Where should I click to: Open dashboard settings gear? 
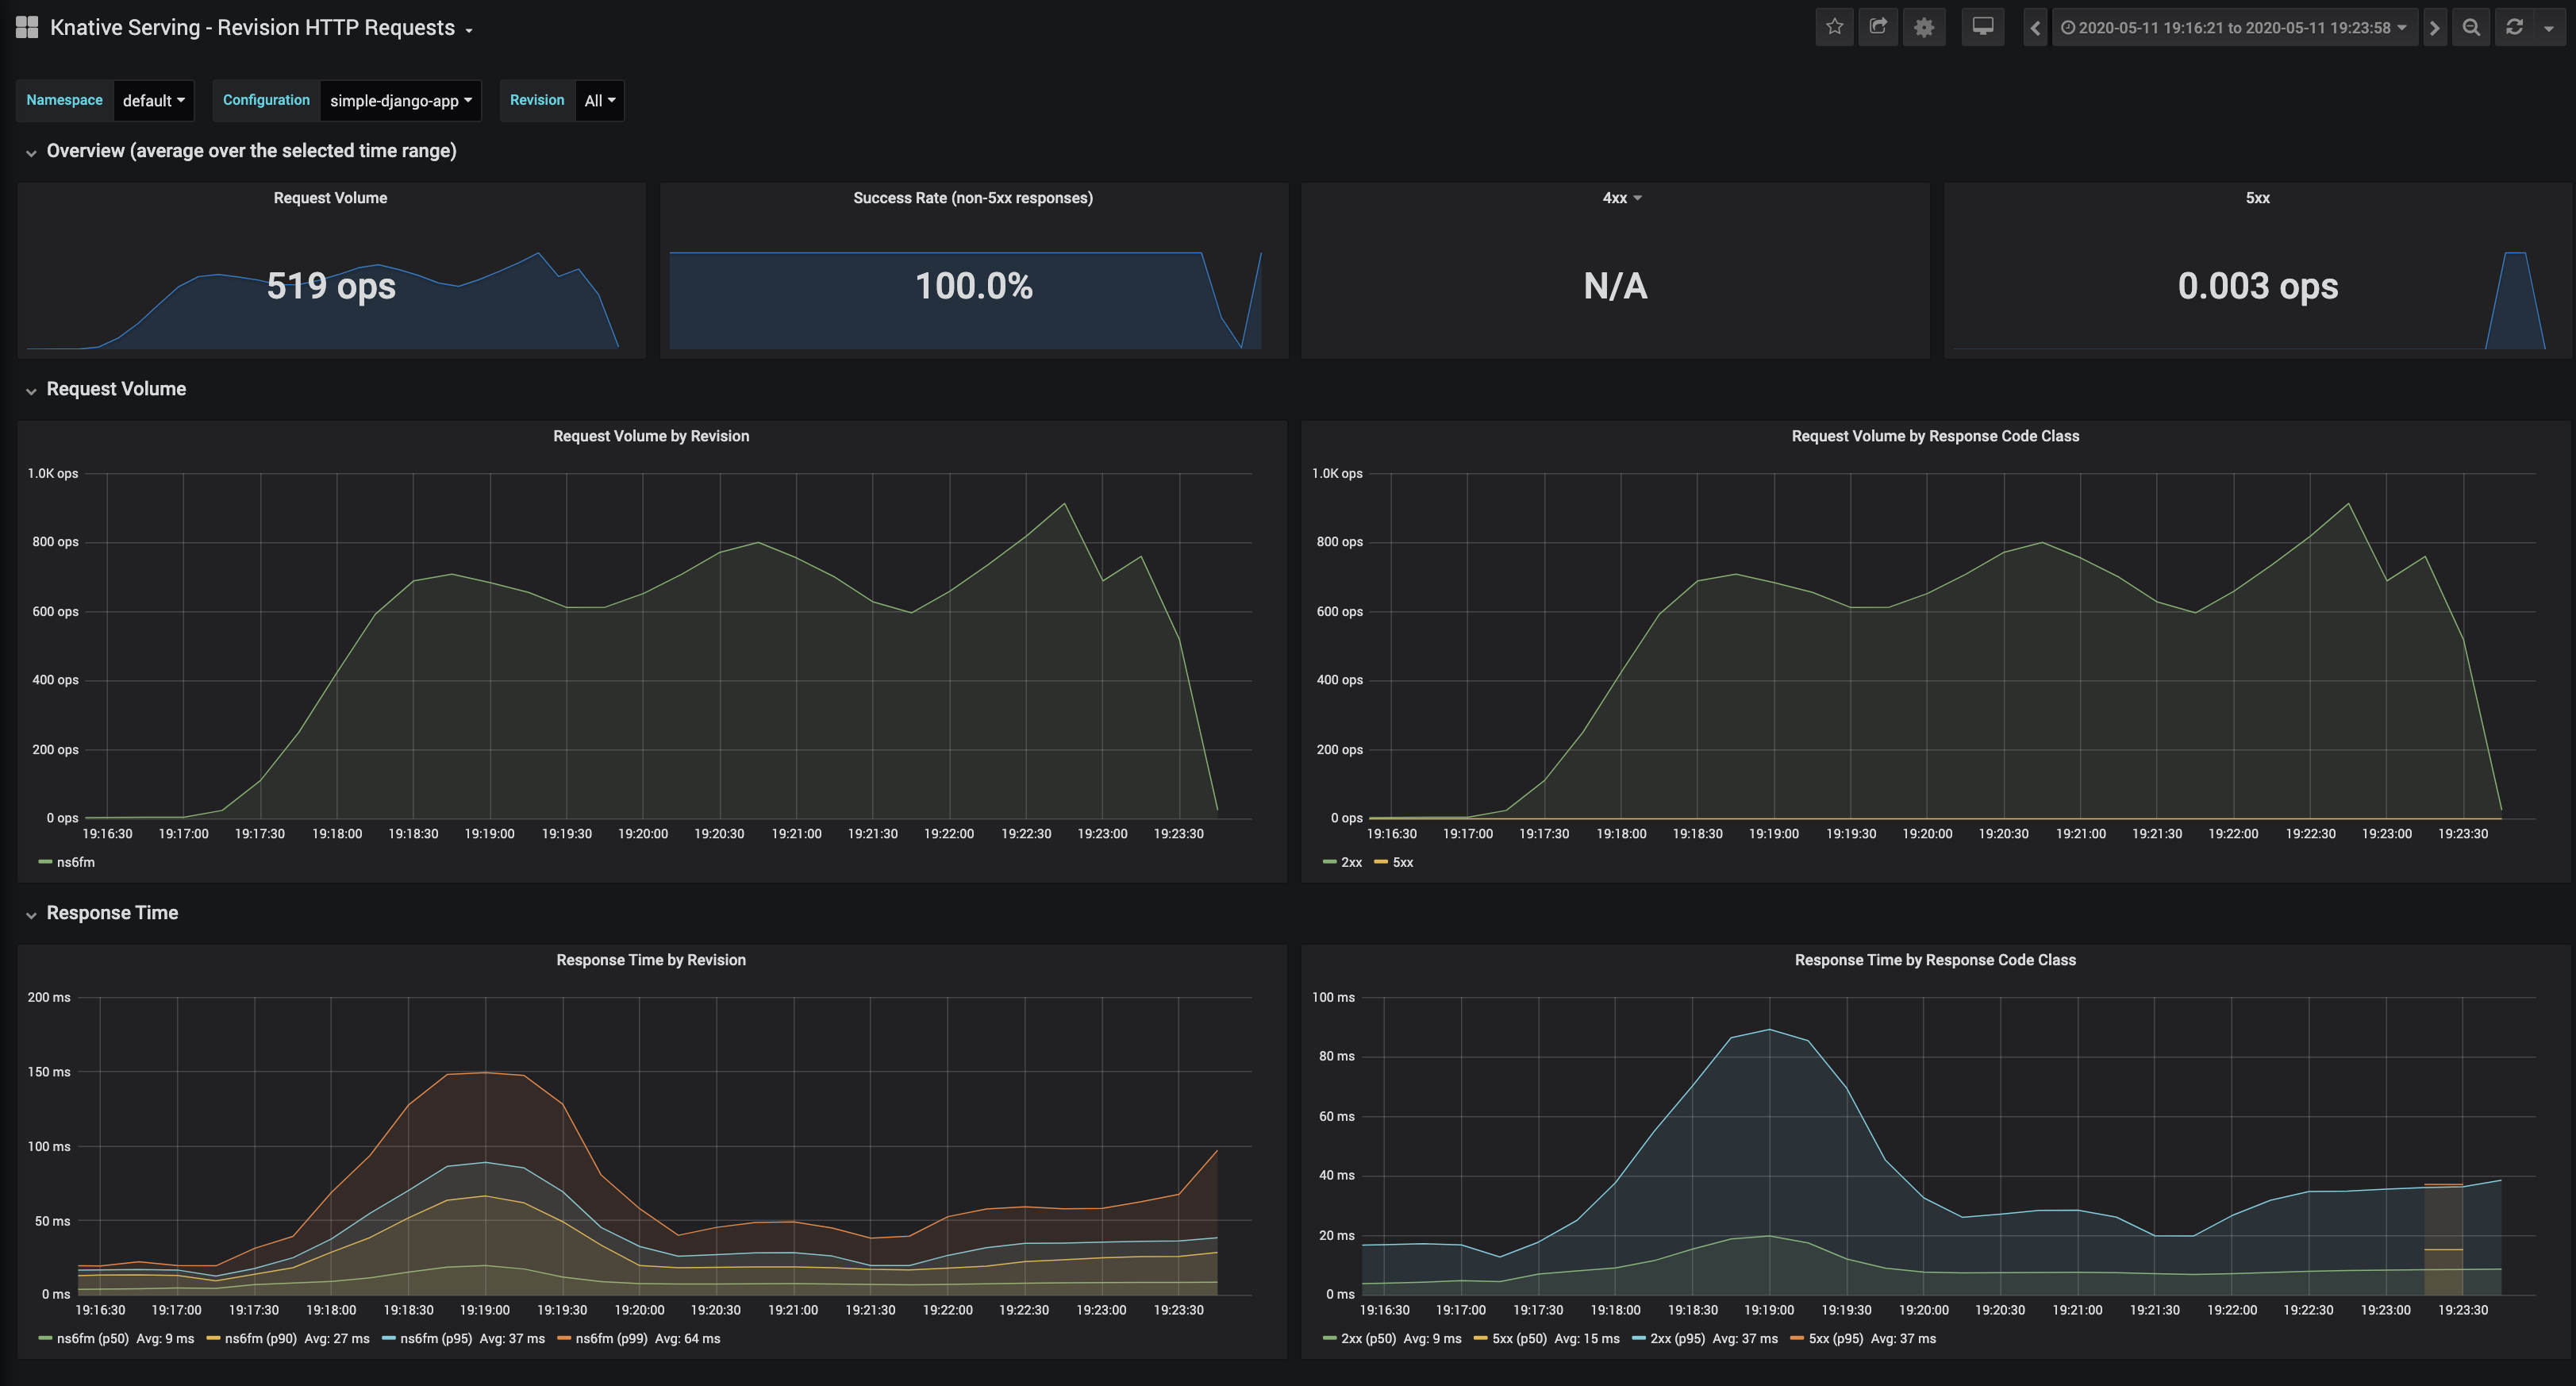click(x=1923, y=27)
